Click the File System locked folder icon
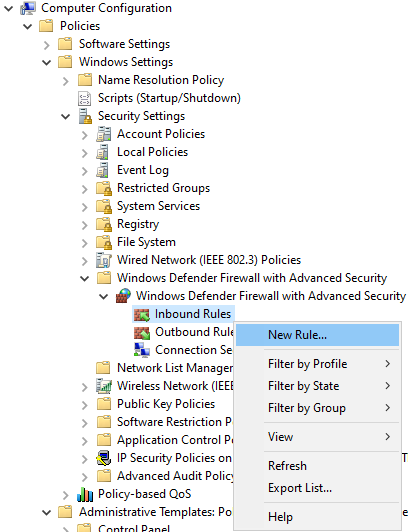Image resolution: width=409 pixels, height=532 pixels. coord(104,242)
